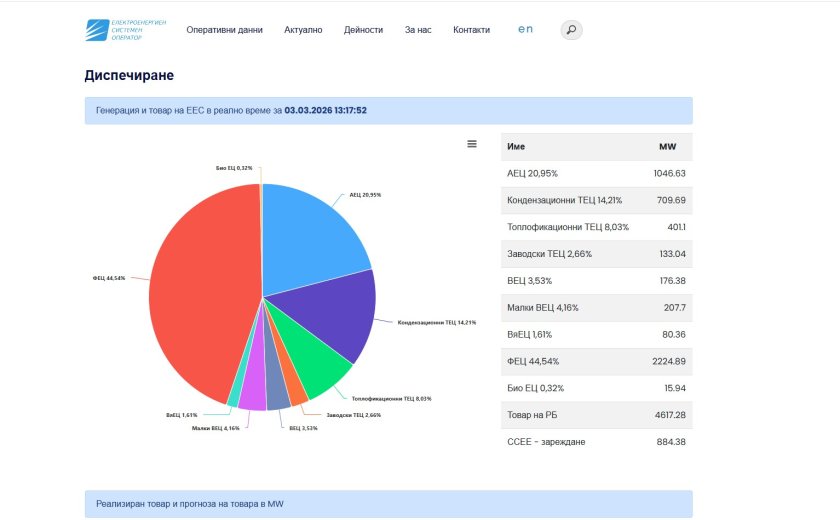This screenshot has width=840, height=520.
Task: Open the search magnifier icon
Action: [571, 30]
